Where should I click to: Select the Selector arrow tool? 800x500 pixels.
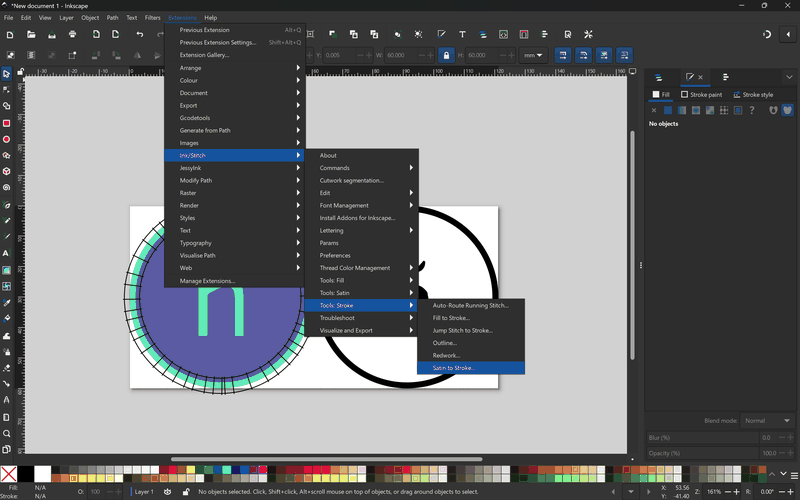[6, 74]
